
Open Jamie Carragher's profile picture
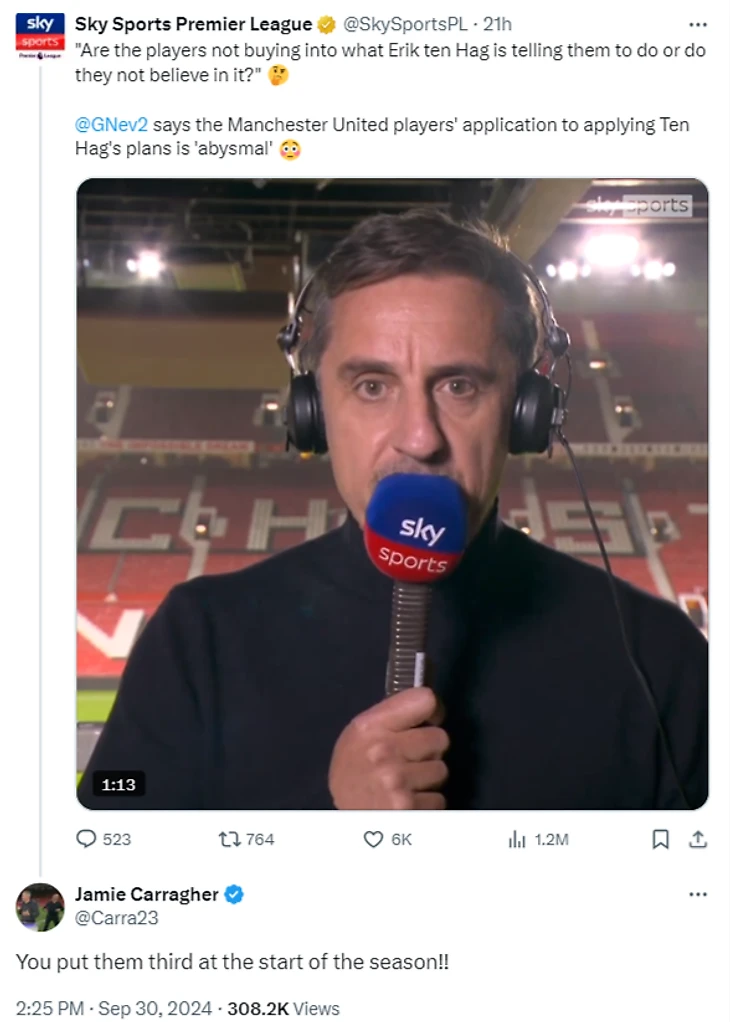40,907
